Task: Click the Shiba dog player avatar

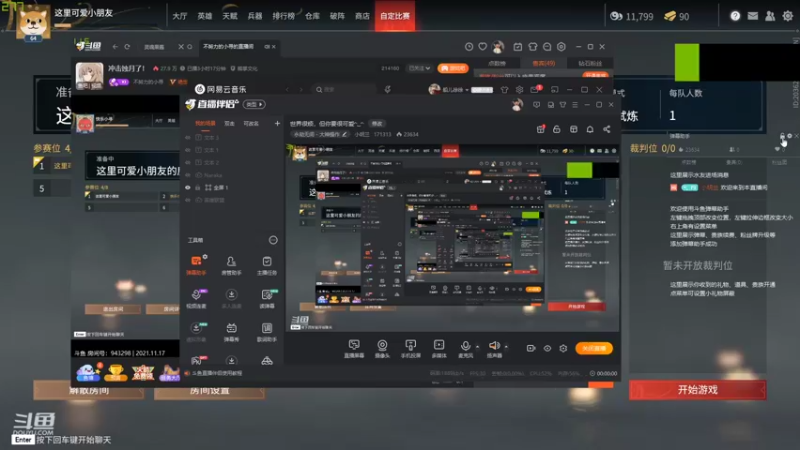Action: [x=33, y=21]
